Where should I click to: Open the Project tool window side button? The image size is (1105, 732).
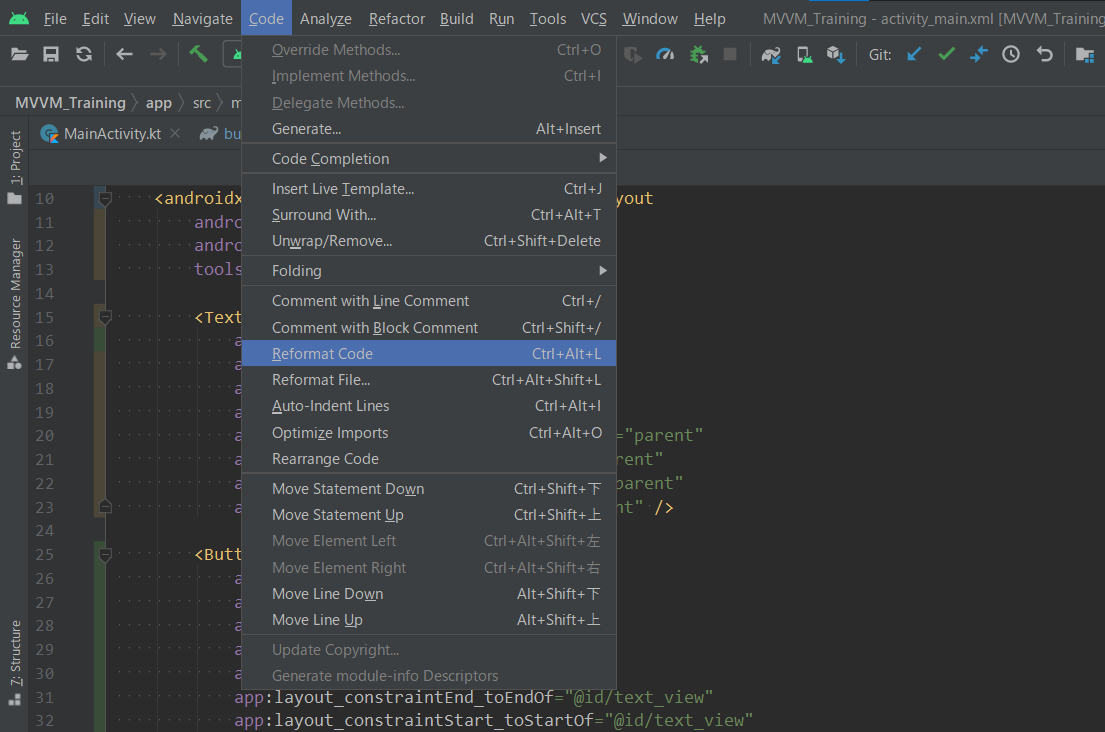coord(15,158)
